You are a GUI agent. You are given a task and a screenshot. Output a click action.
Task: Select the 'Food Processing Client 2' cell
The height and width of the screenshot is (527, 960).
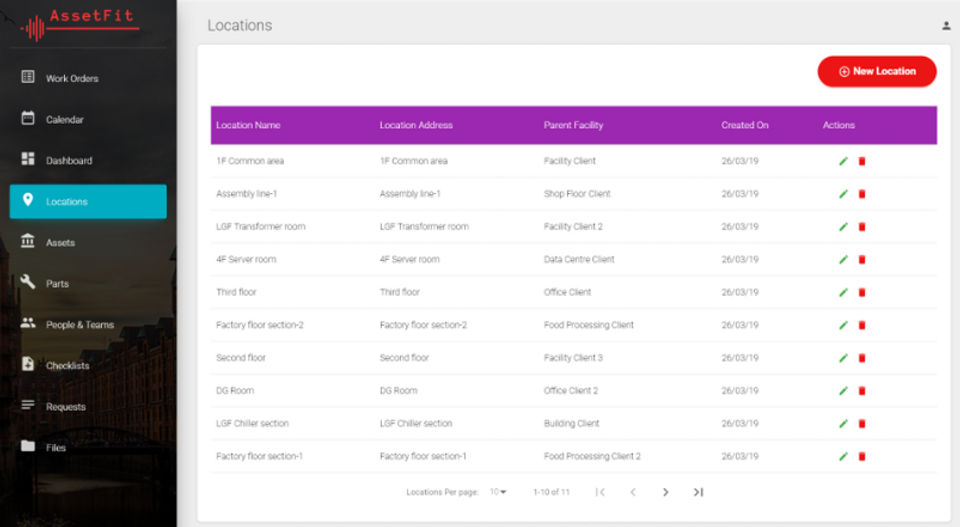592,457
